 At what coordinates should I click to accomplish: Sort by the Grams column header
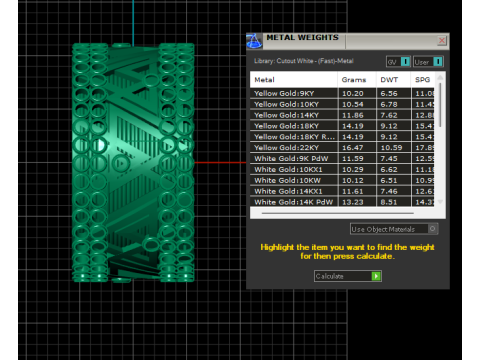click(357, 80)
